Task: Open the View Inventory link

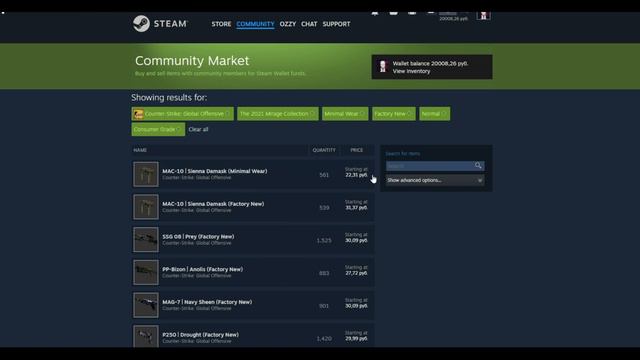Action: [411, 71]
